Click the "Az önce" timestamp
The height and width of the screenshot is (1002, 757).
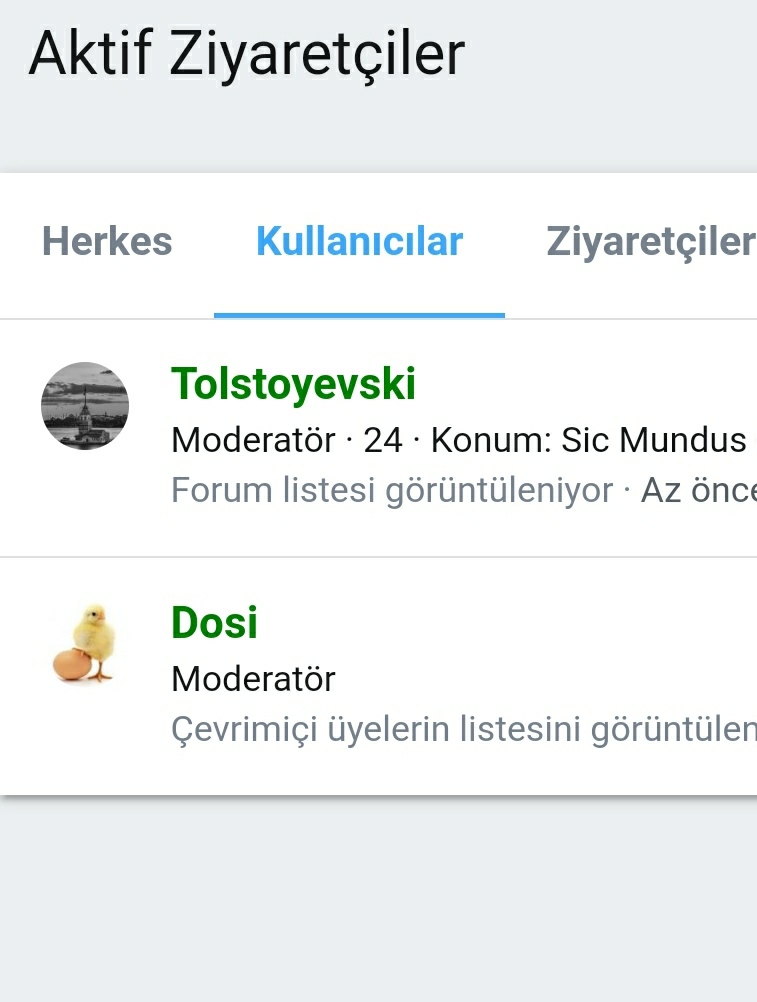[697, 490]
